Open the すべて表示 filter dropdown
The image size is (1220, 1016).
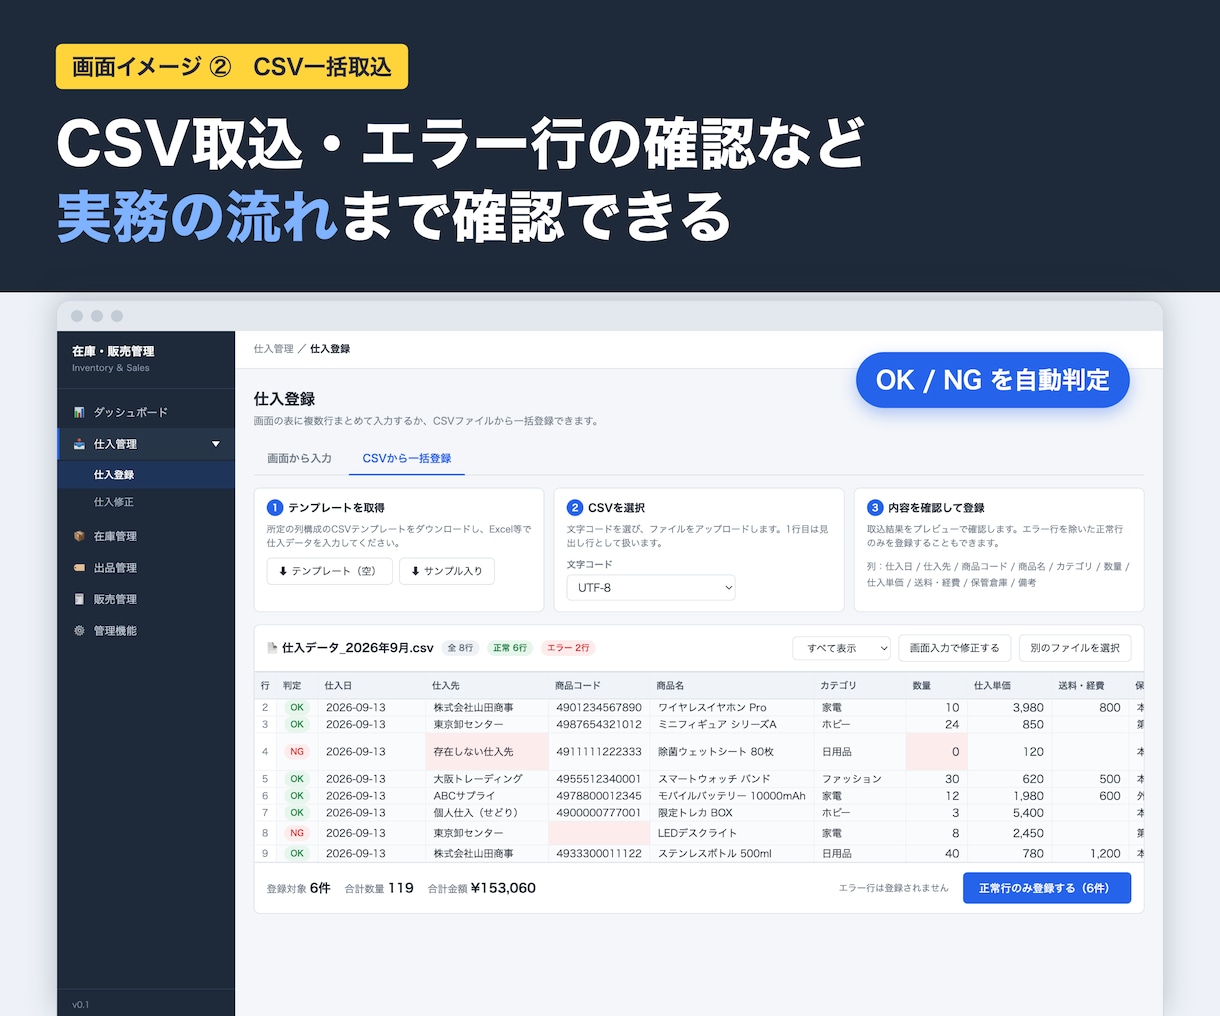pos(842,648)
